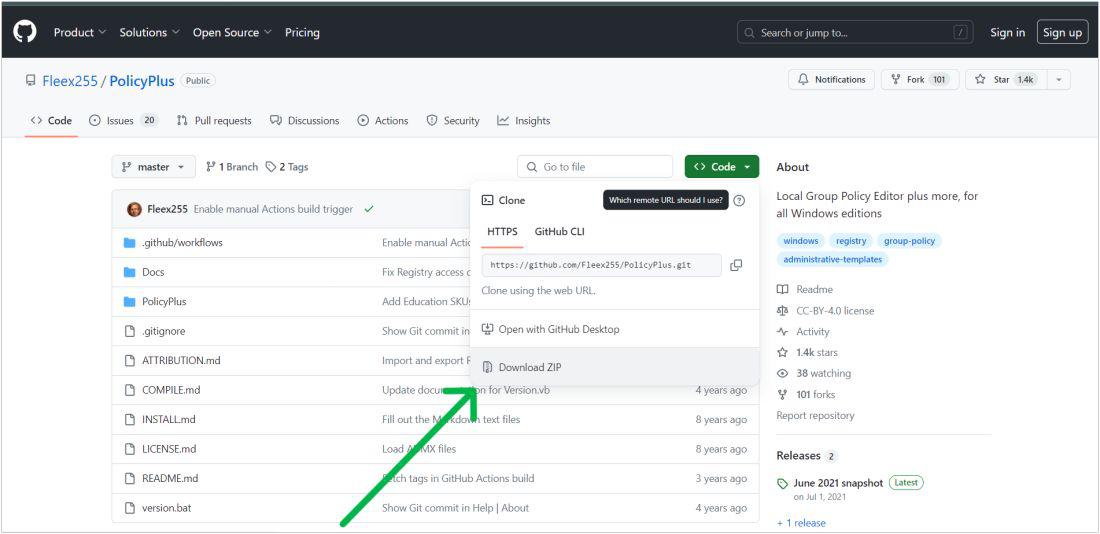The image size is (1100, 534).
Task: Open LICENSE.md file
Action: (x=169, y=449)
